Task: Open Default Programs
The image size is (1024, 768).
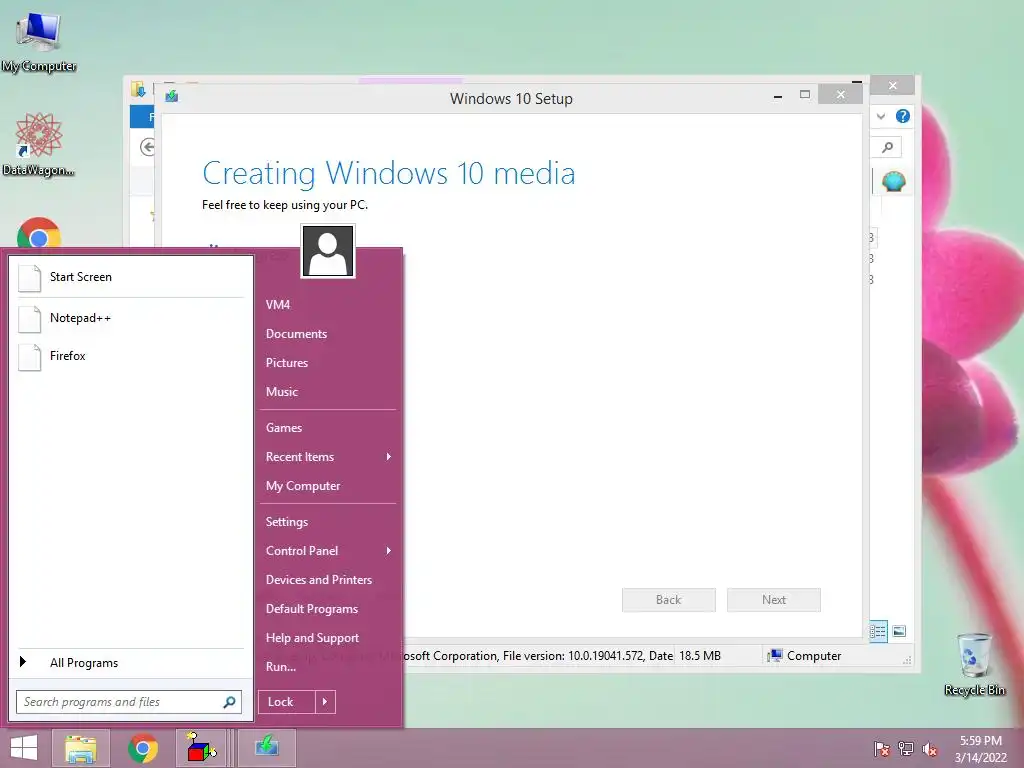Action: pyautogui.click(x=312, y=609)
